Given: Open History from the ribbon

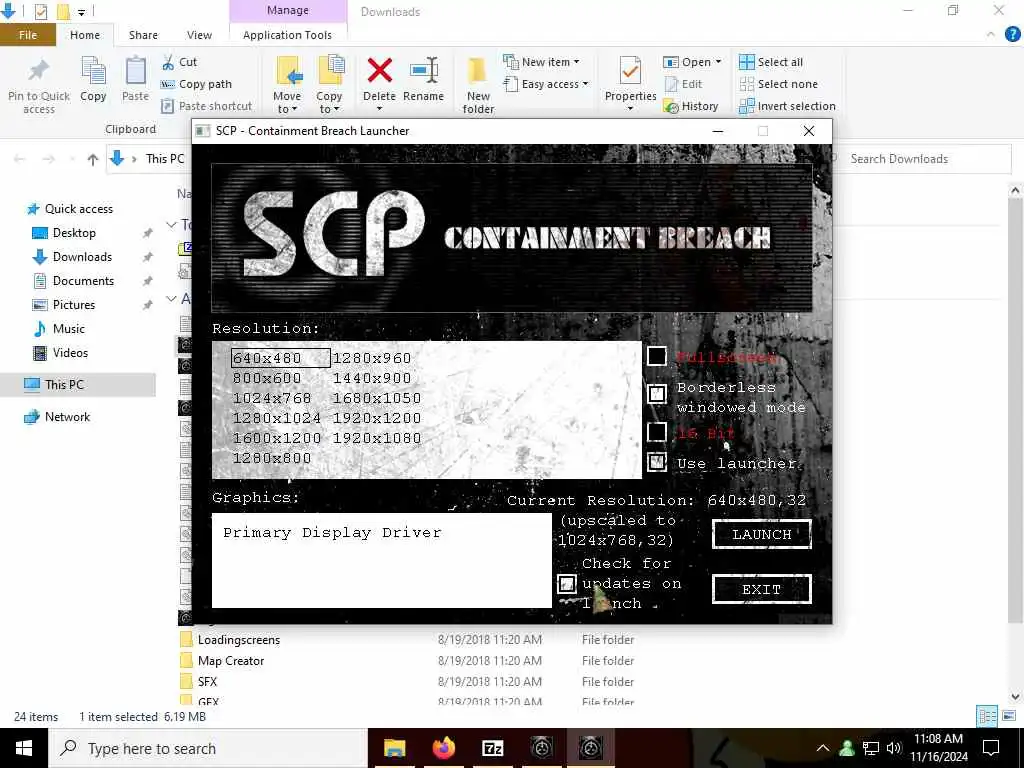Looking at the screenshot, I should click(x=691, y=106).
